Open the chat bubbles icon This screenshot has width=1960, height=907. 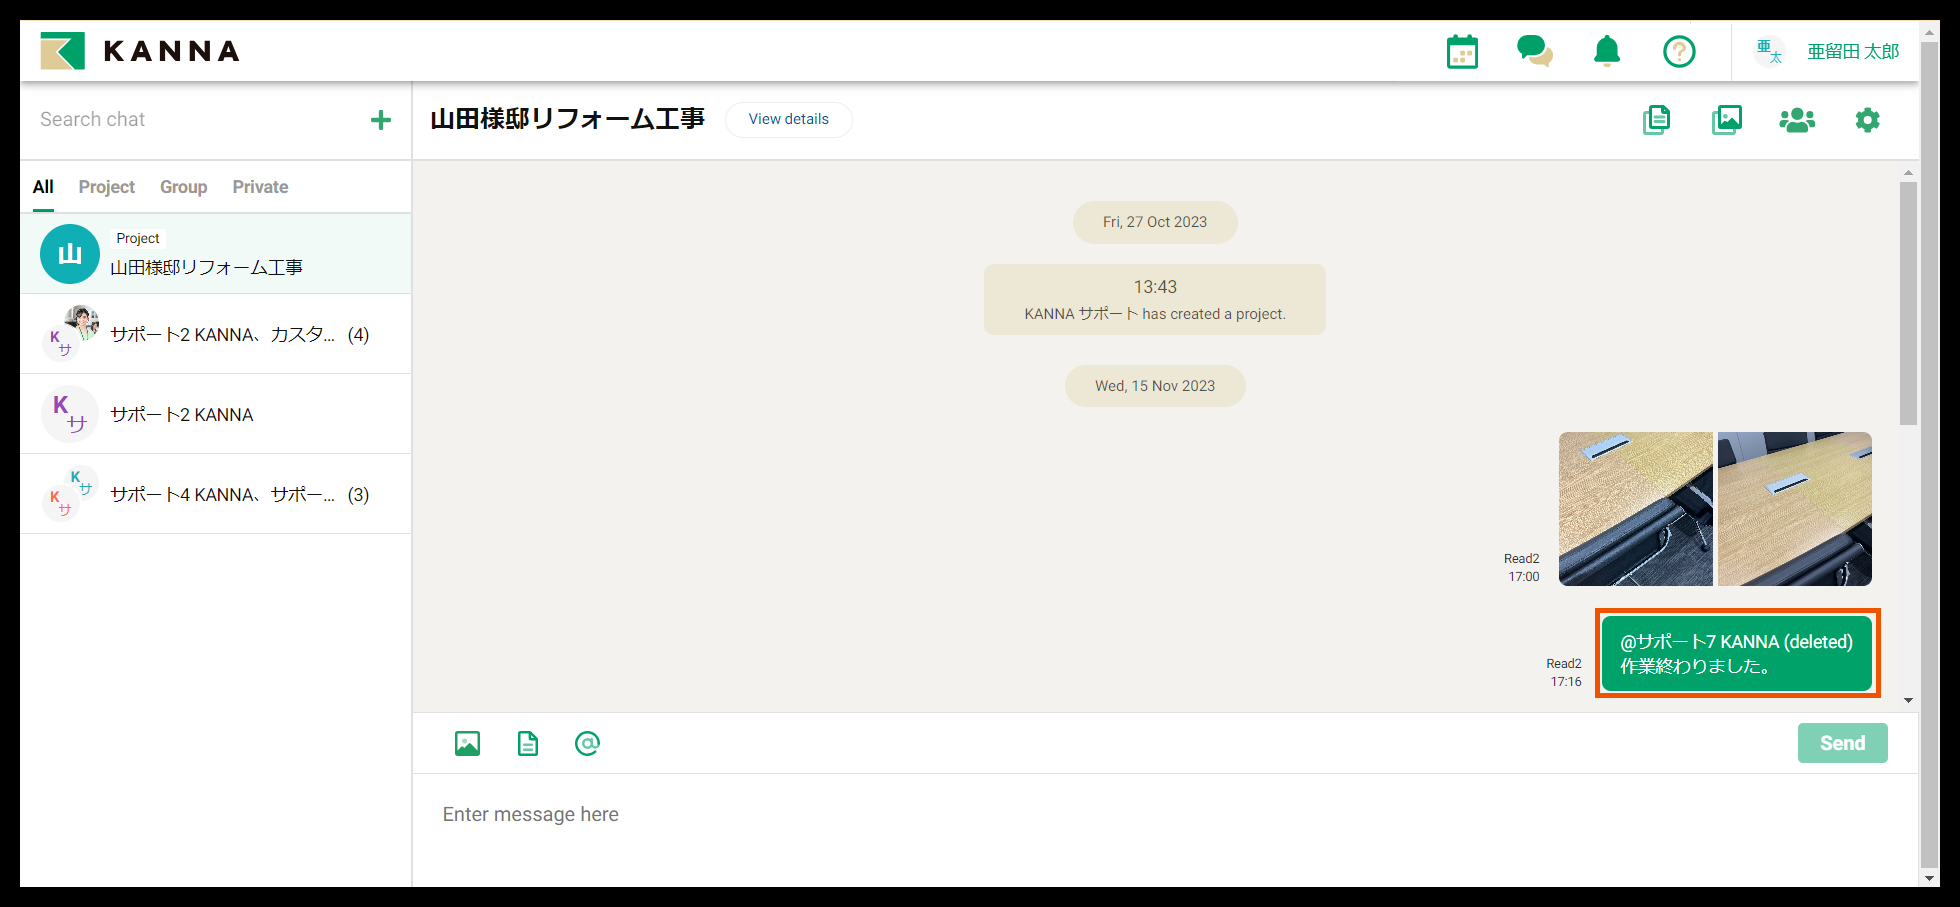(x=1534, y=51)
